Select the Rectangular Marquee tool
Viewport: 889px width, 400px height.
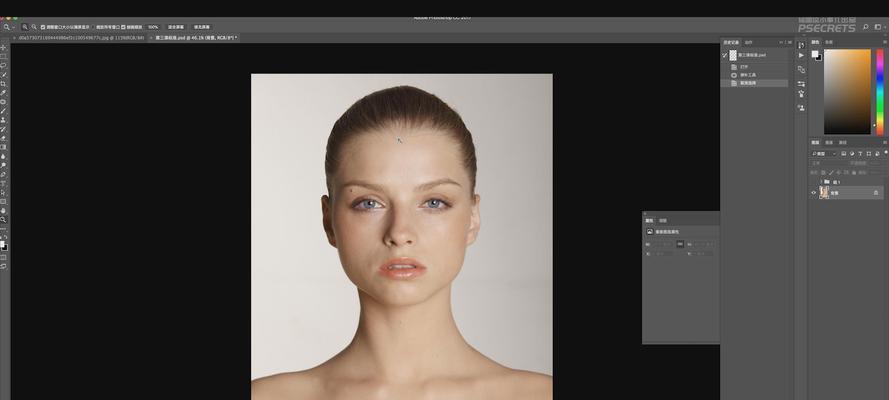(x=3, y=57)
